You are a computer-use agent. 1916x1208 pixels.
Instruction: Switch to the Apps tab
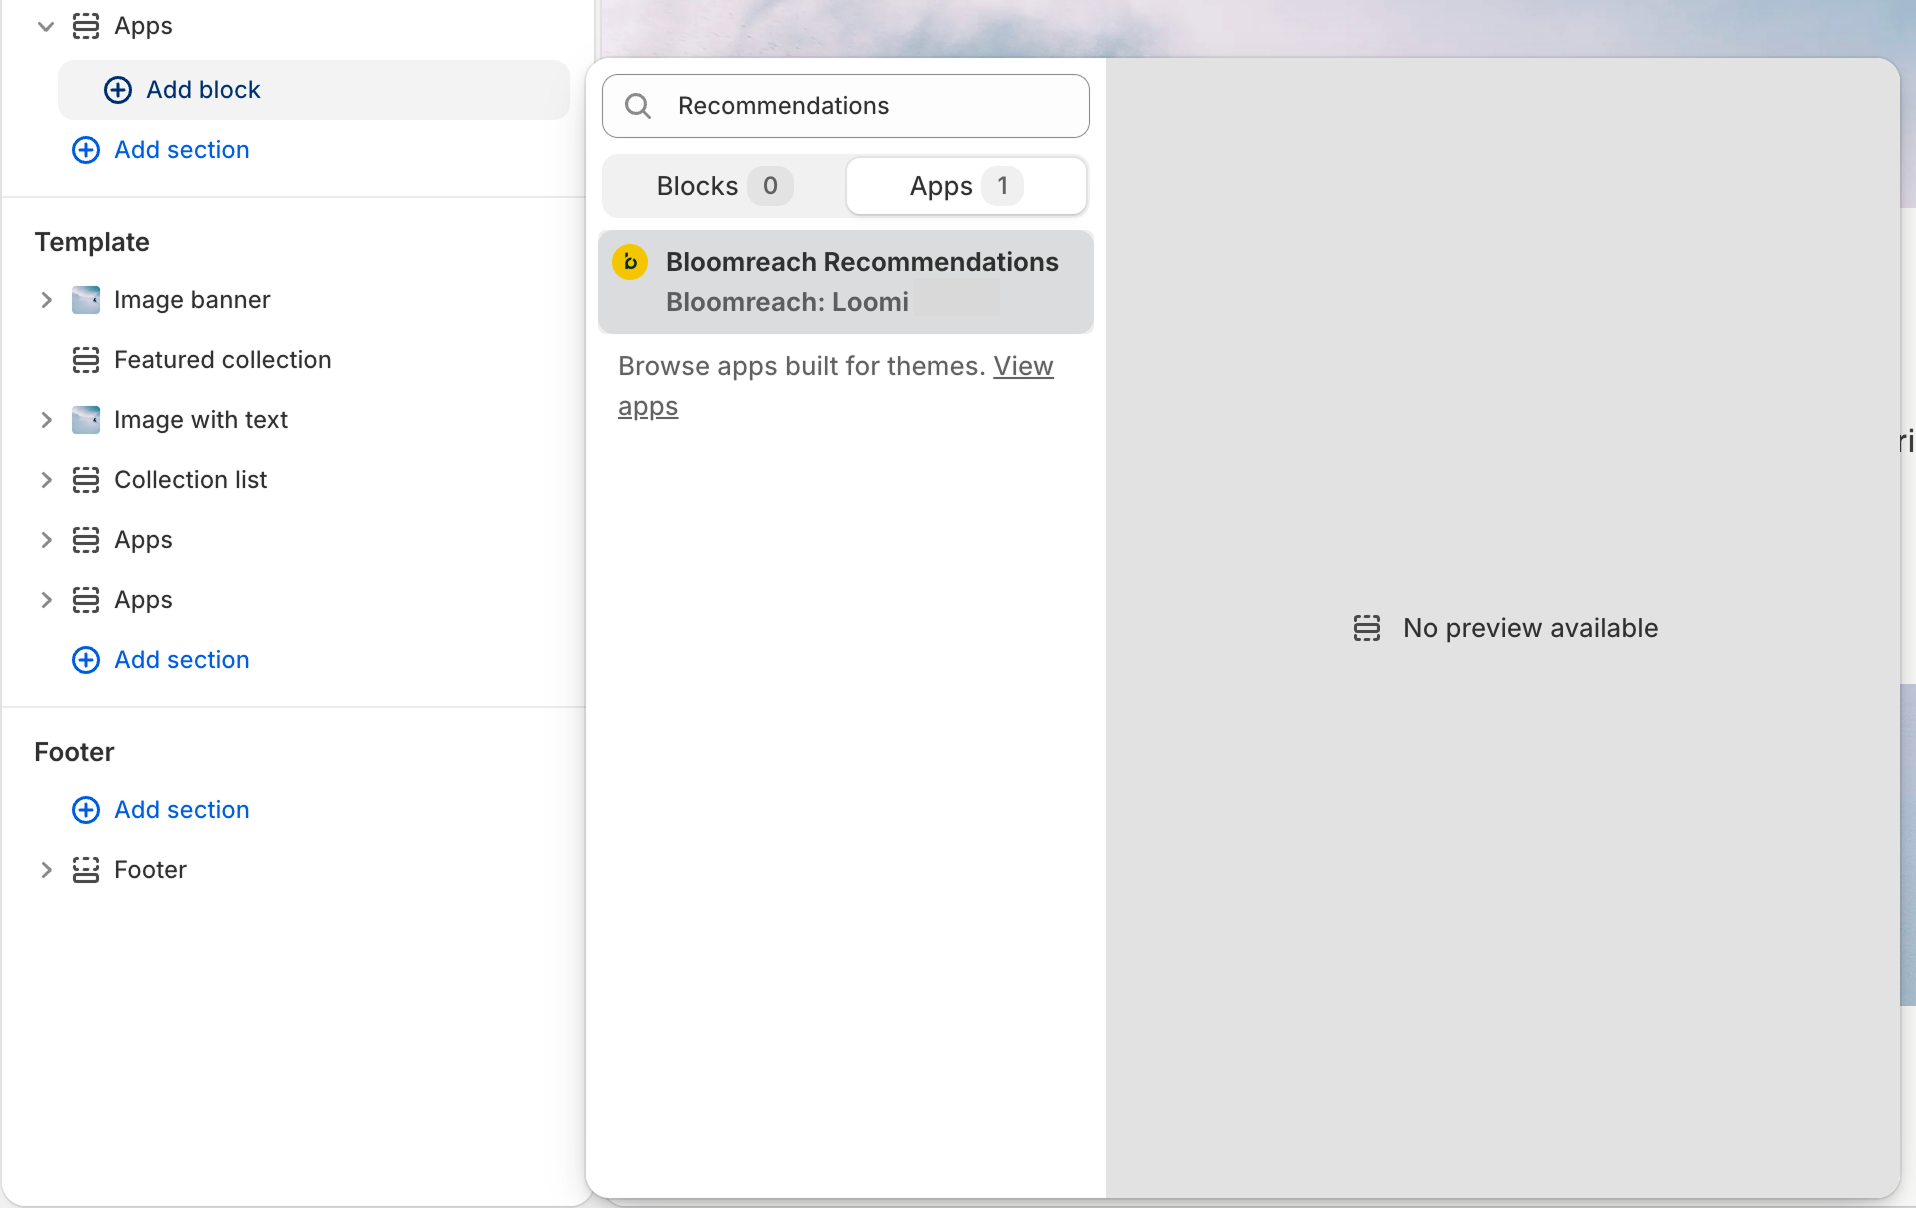(966, 186)
